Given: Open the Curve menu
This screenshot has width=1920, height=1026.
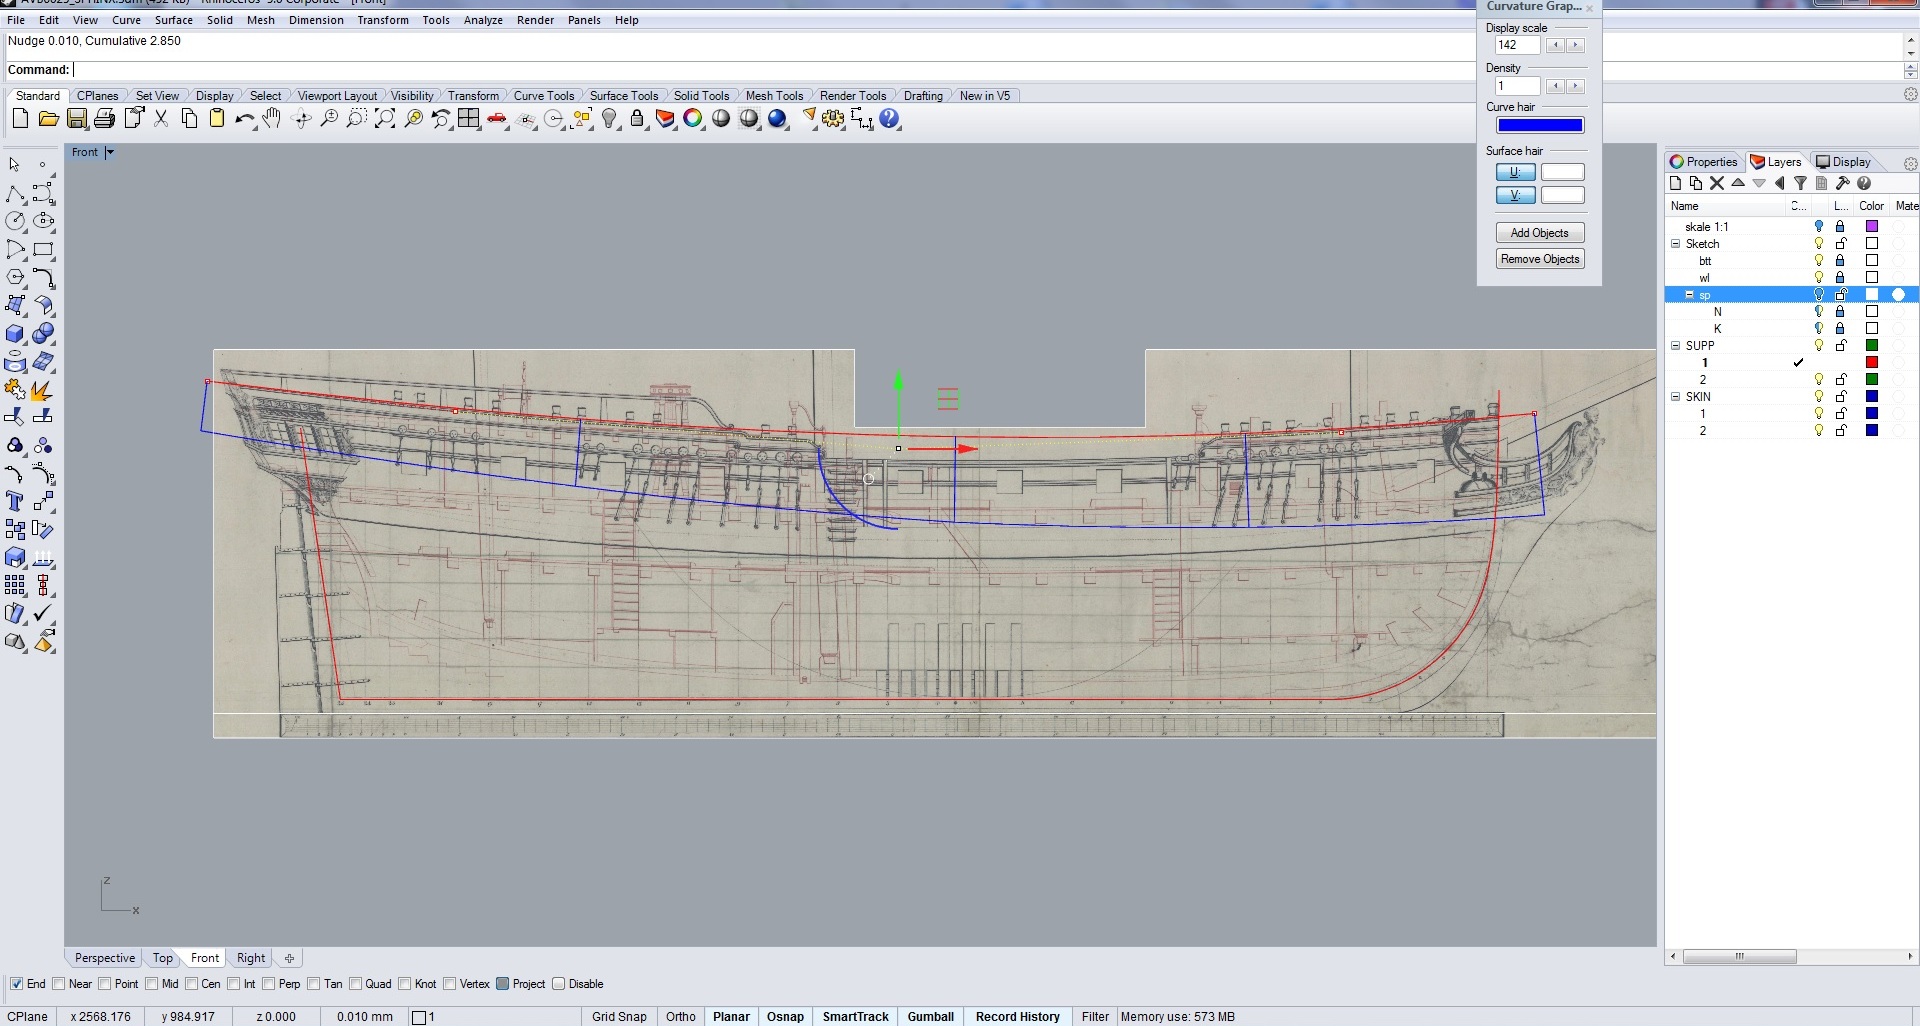Looking at the screenshot, I should [126, 20].
